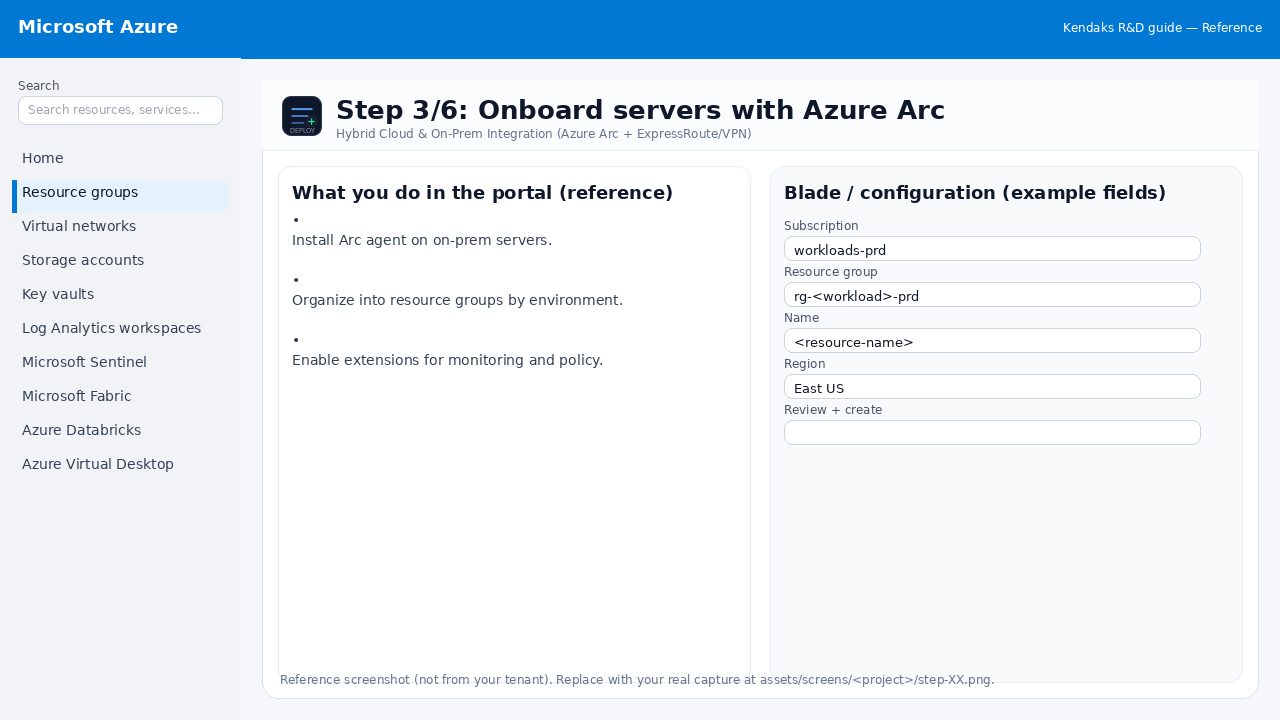Screen dimensions: 1280x720
Task: Click the Search label above the search box
Action: [x=39, y=86]
